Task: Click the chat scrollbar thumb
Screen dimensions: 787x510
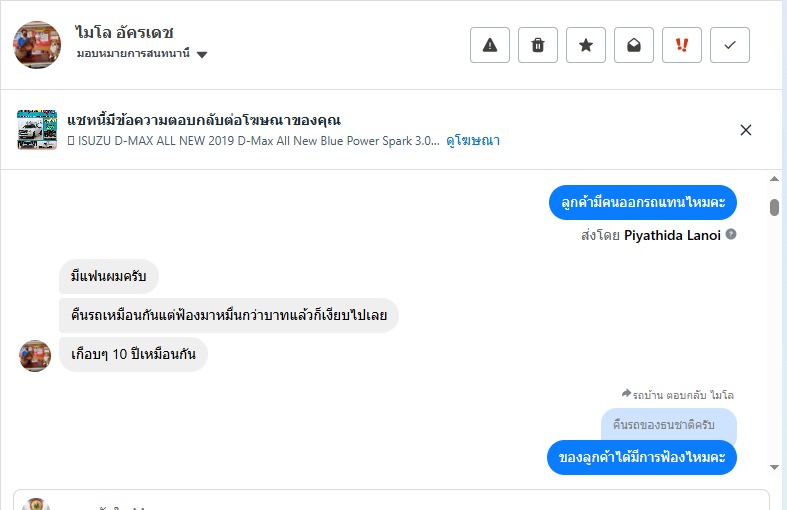Action: [774, 207]
